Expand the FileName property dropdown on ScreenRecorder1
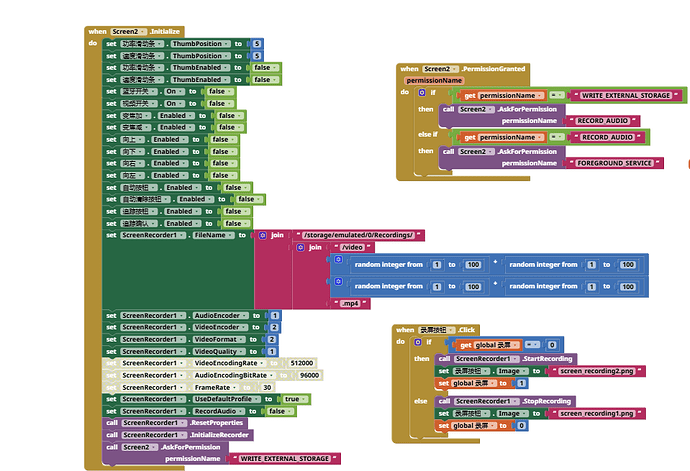 click(213, 236)
